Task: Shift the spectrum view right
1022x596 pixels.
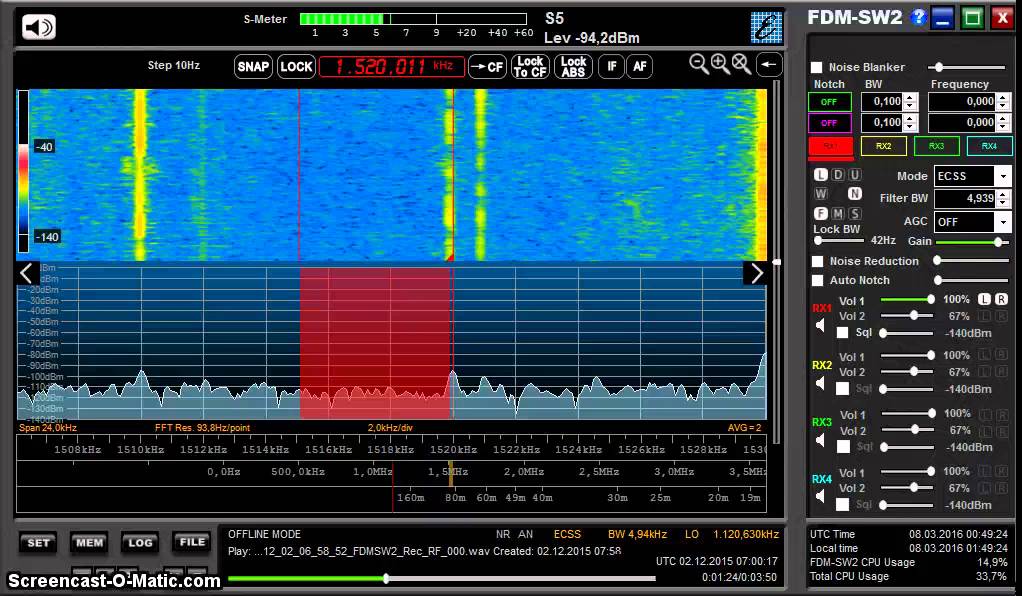Action: (755, 273)
